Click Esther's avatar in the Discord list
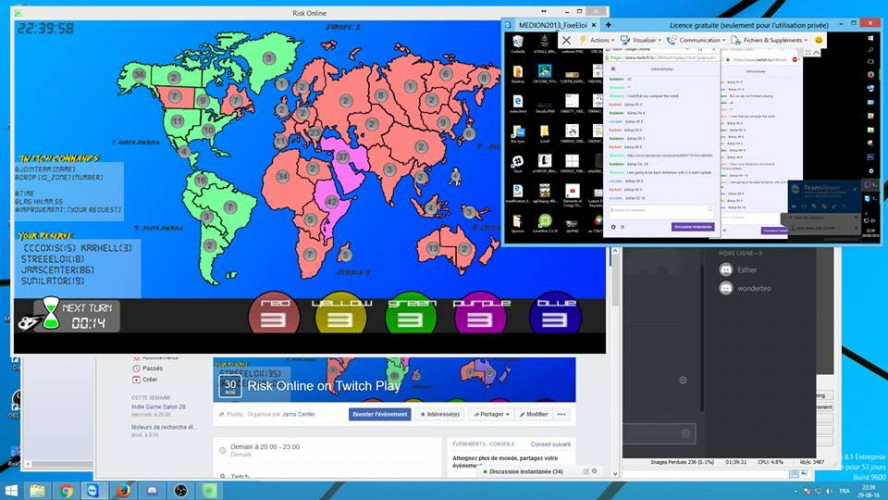Viewport: 888px width, 500px height. point(726,270)
